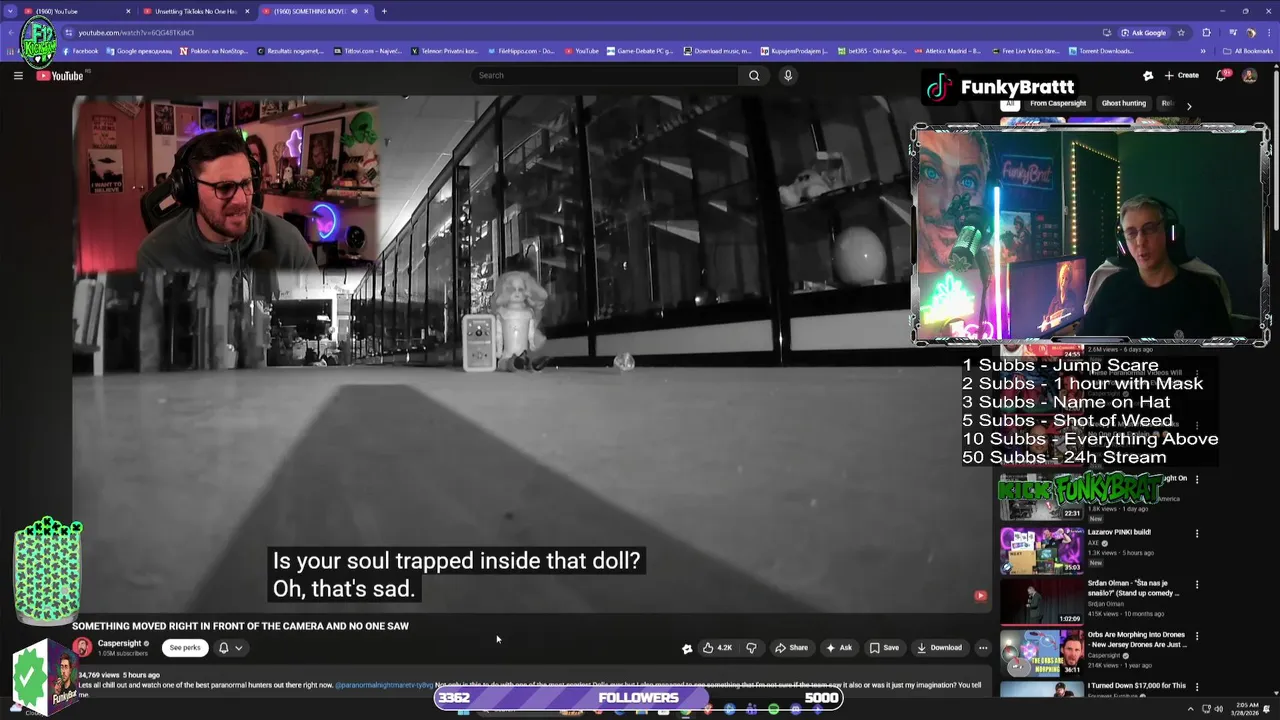The width and height of the screenshot is (1280, 720).
Task: Type in the YouTube search field
Action: click(x=605, y=75)
